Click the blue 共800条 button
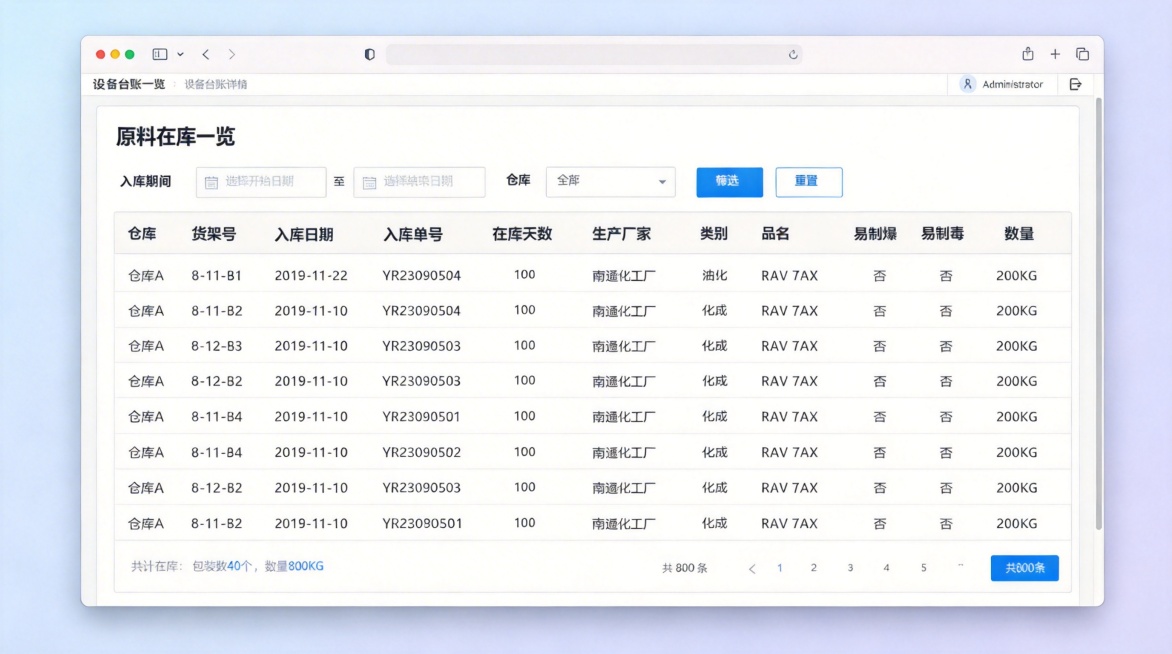This screenshot has width=1172, height=654. [x=1025, y=568]
